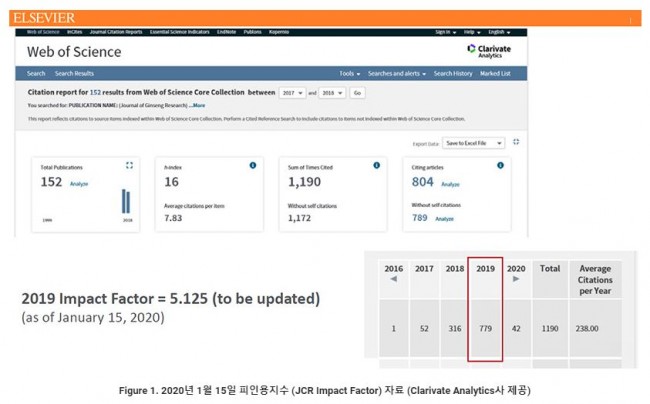Click the Figure 1 caption text

pyautogui.click(x=325, y=390)
